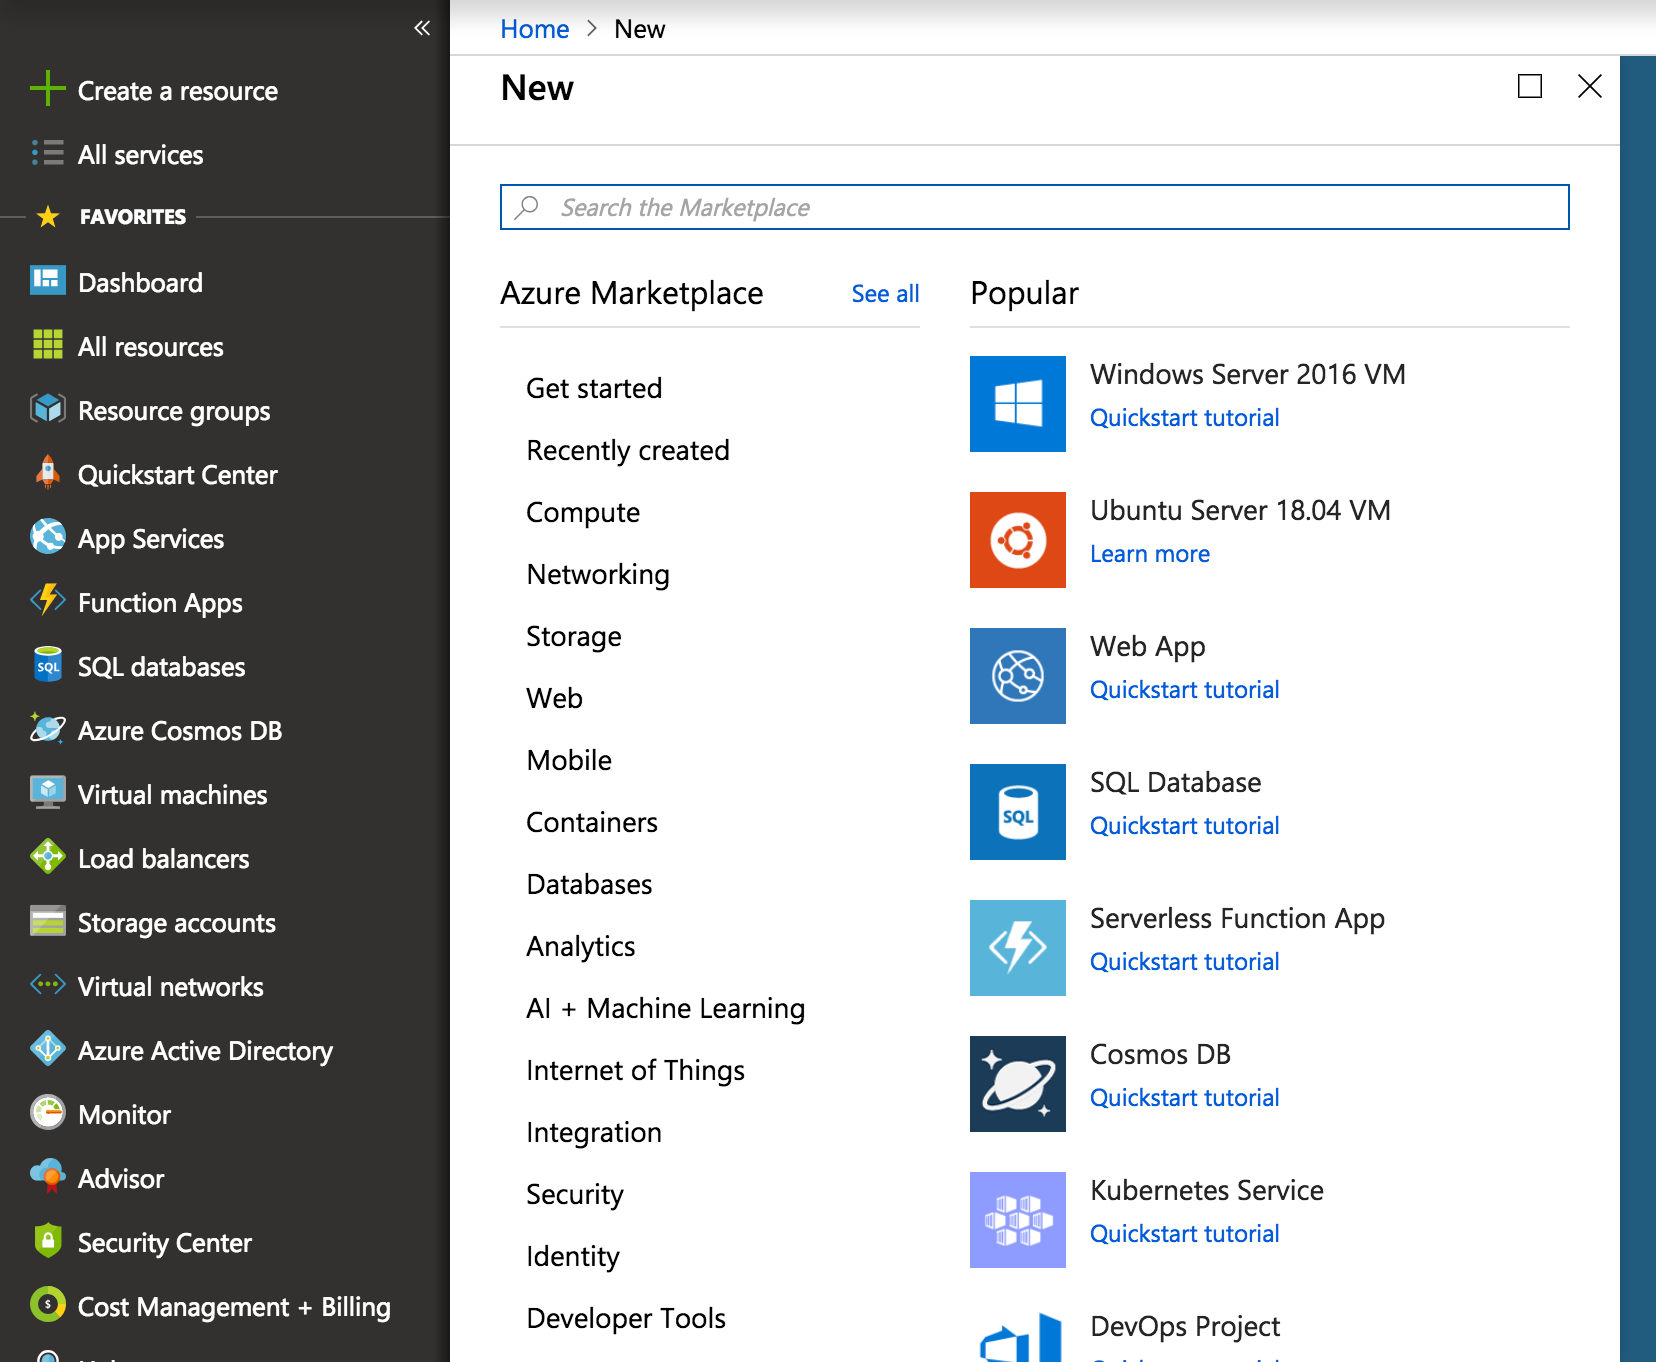
Task: Click the Search the Marketplace field
Action: coord(1034,207)
